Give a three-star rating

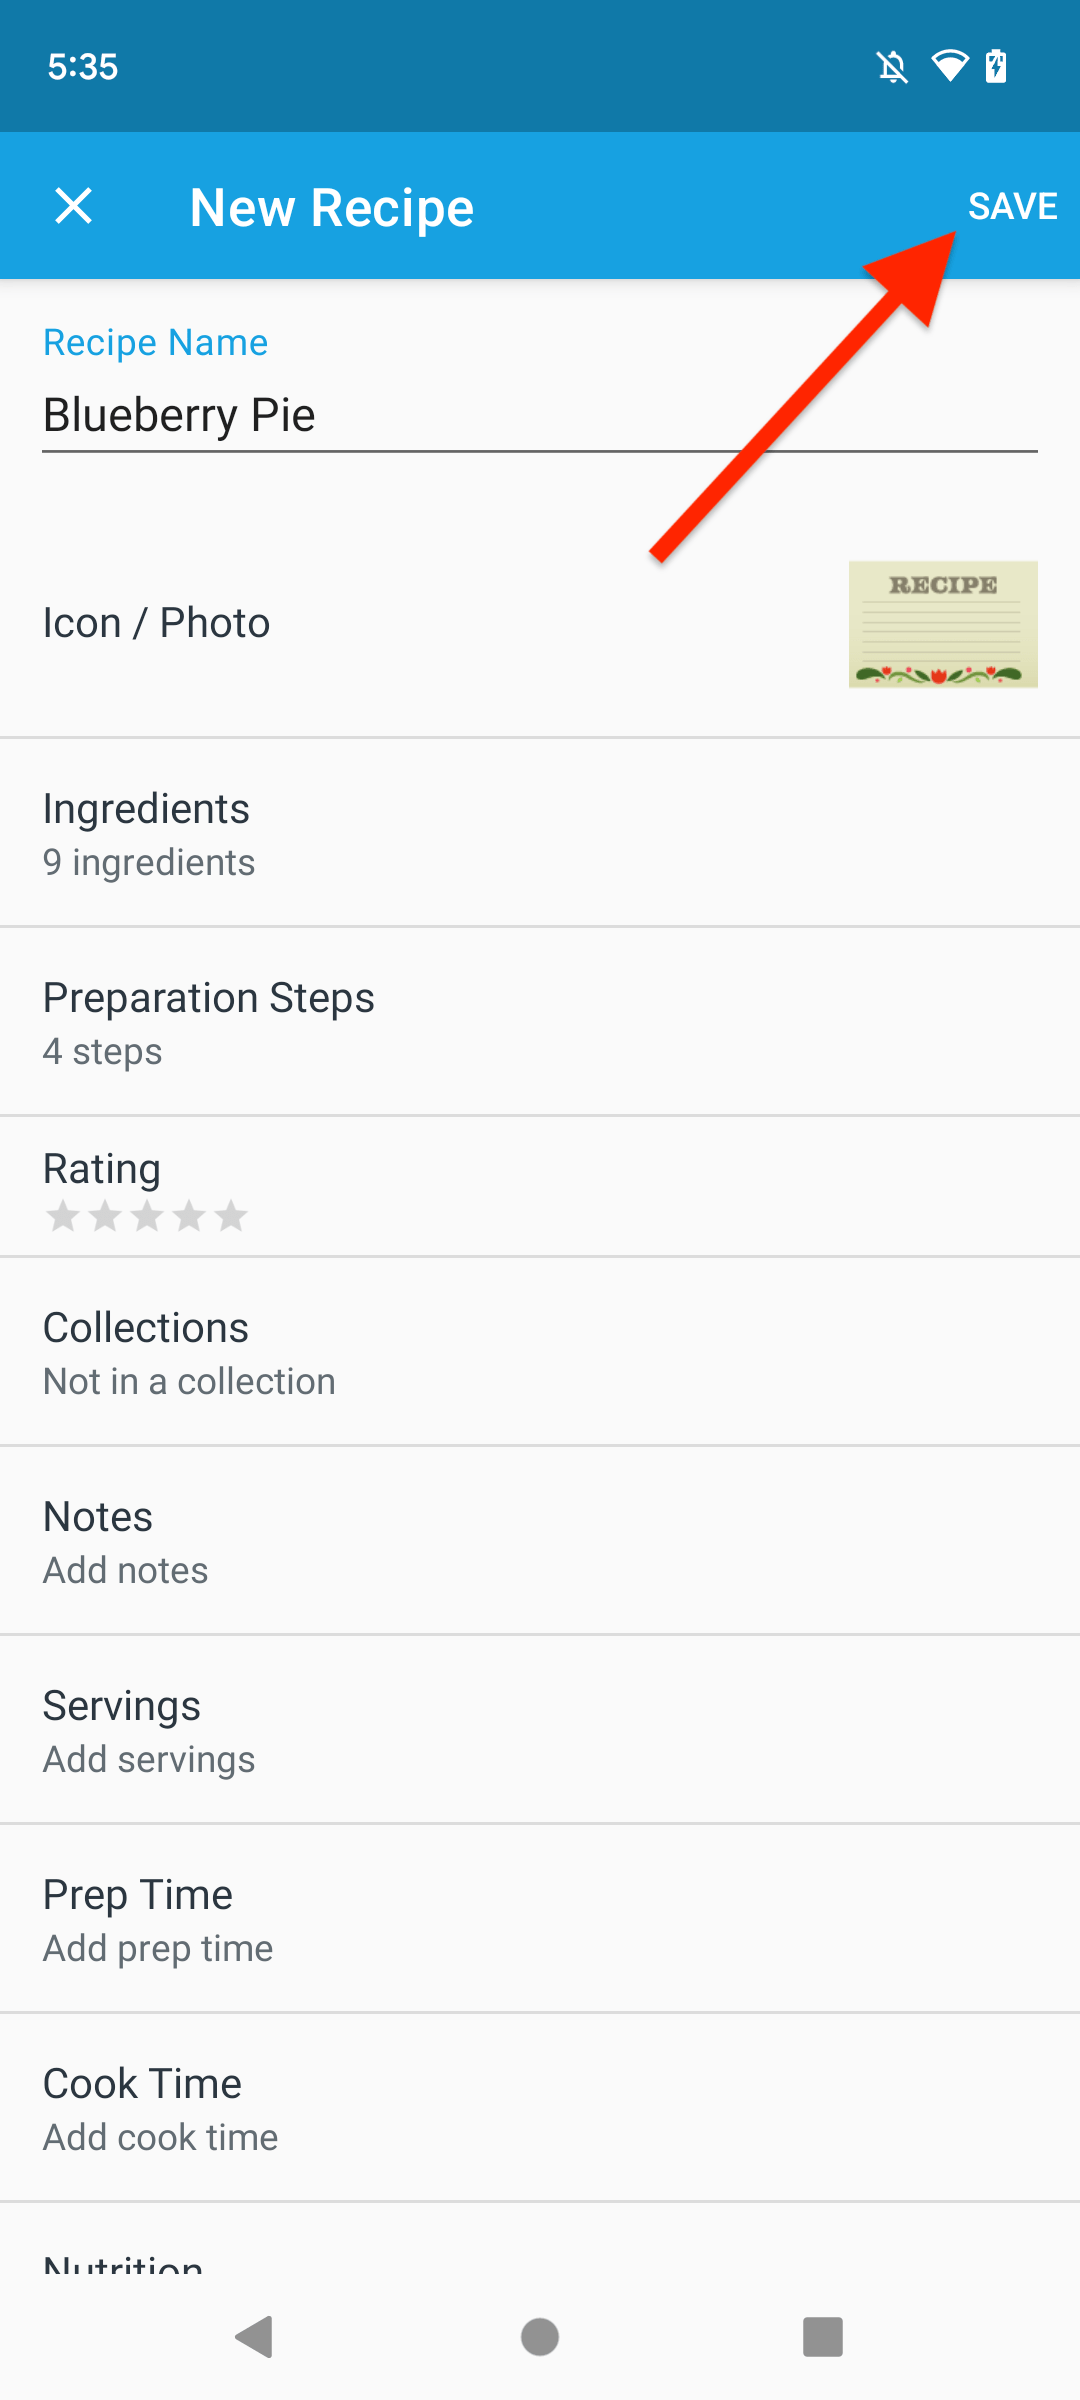[x=147, y=1216]
